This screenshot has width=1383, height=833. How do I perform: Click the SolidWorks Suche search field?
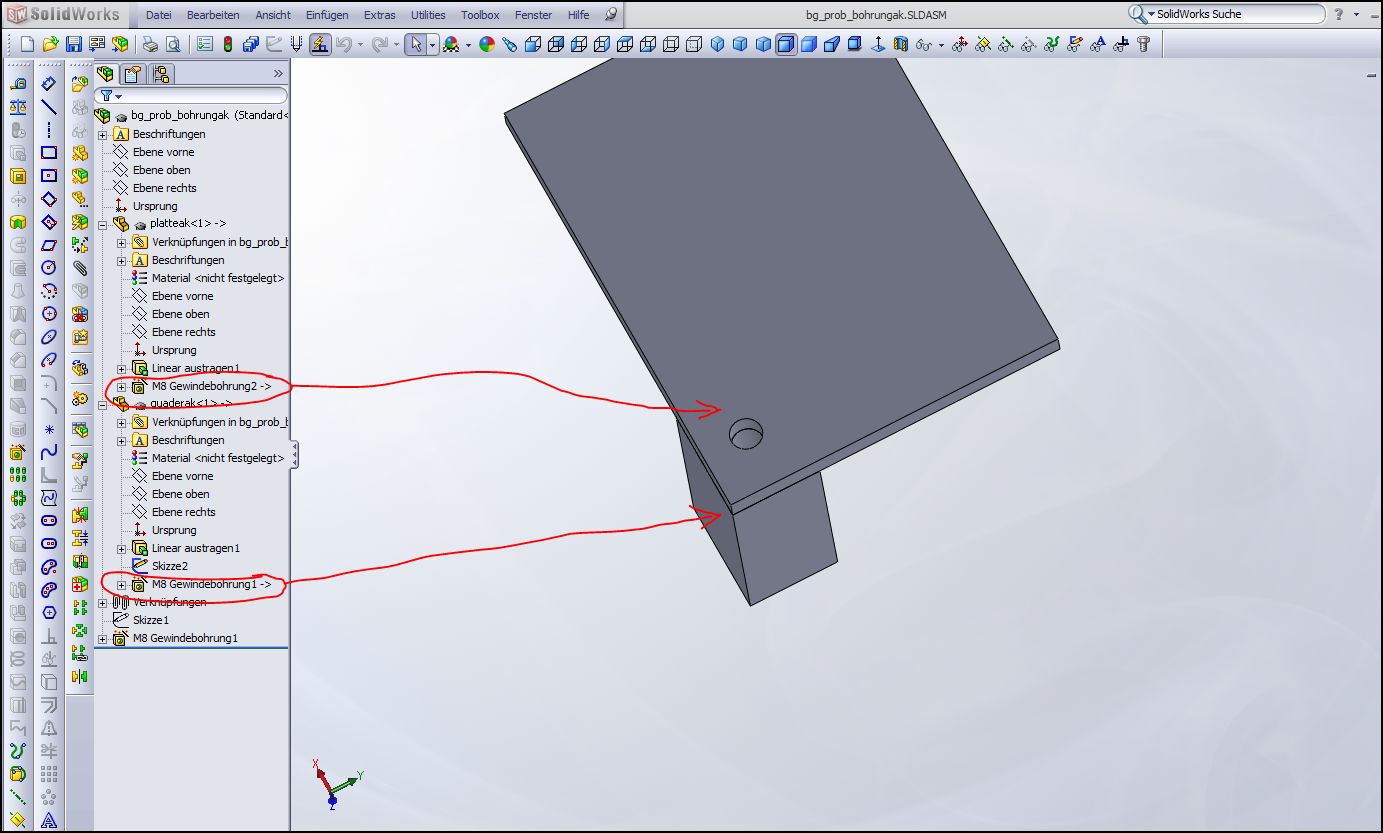point(1238,14)
